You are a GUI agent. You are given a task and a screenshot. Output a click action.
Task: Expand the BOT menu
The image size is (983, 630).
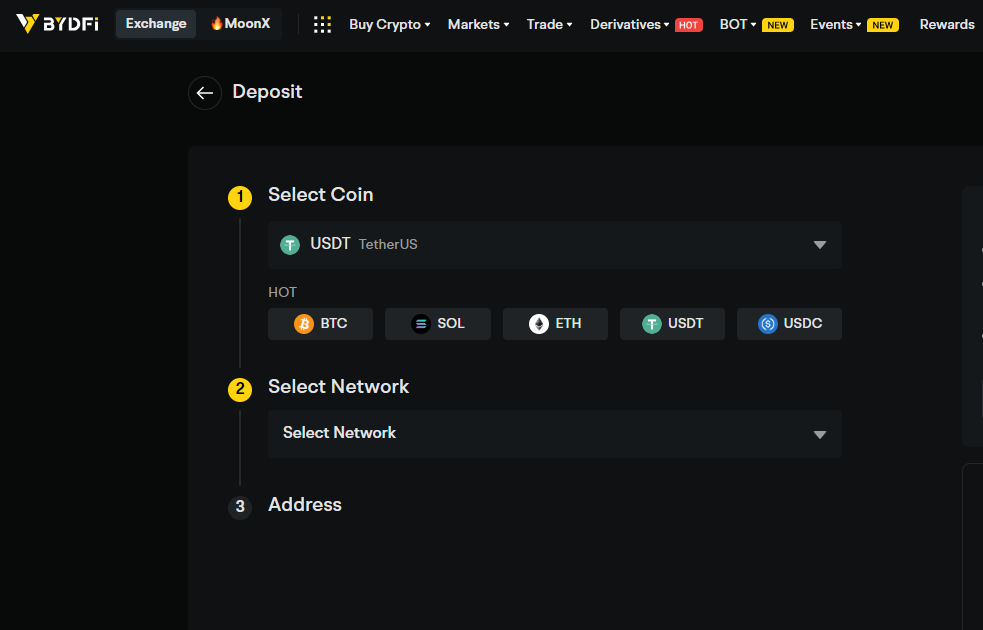[x=738, y=24]
